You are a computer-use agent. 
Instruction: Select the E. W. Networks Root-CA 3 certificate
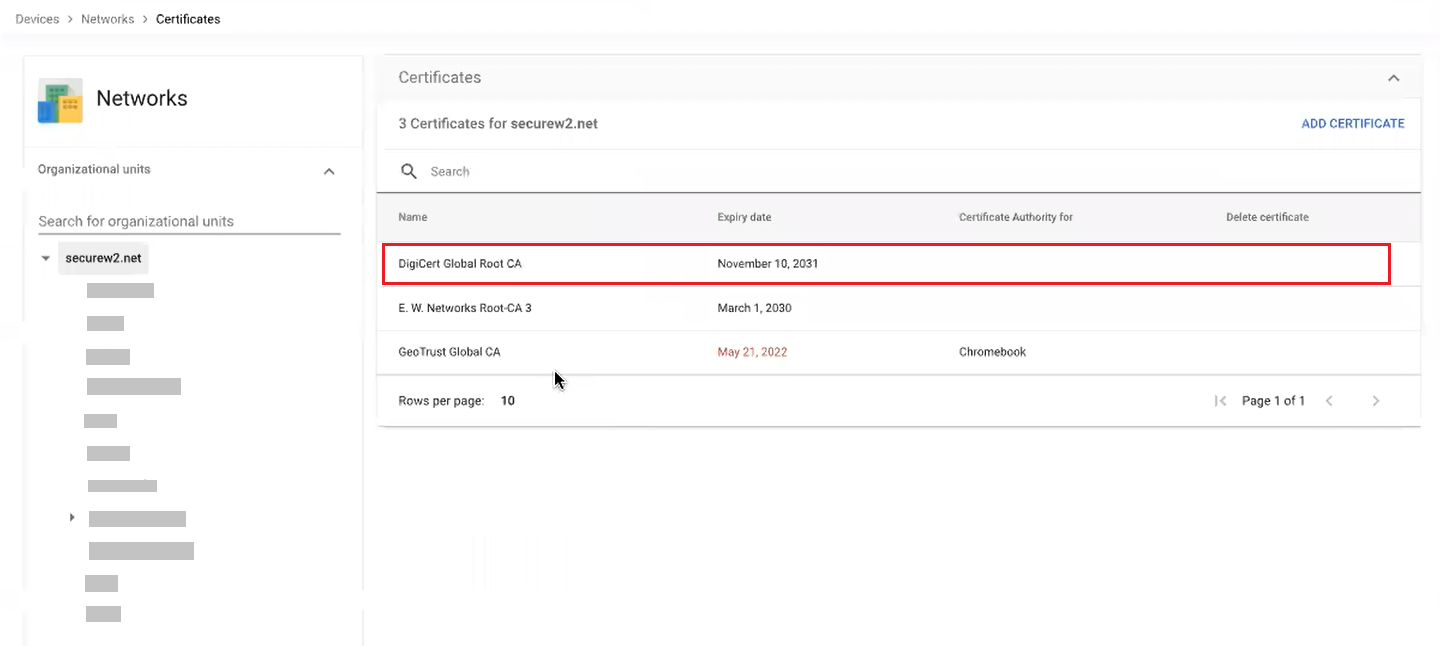[x=465, y=308]
